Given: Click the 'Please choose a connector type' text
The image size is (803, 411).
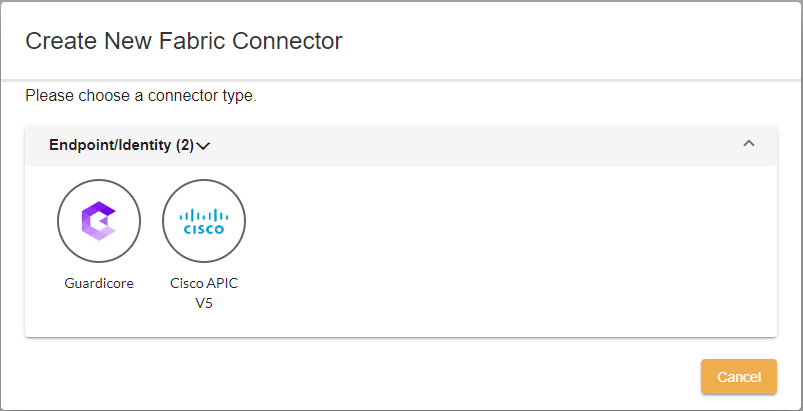Looking at the screenshot, I should tap(141, 97).
